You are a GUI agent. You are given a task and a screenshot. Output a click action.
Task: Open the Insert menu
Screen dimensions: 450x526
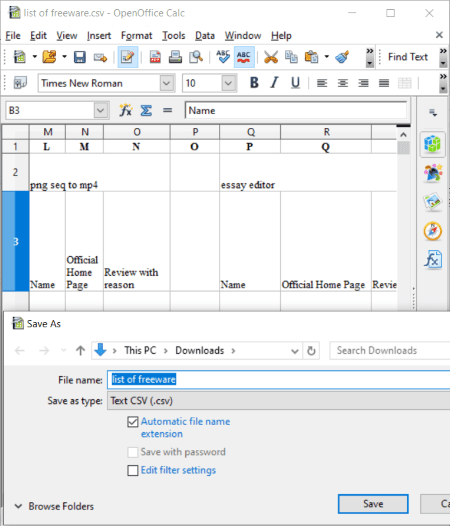tap(99, 36)
